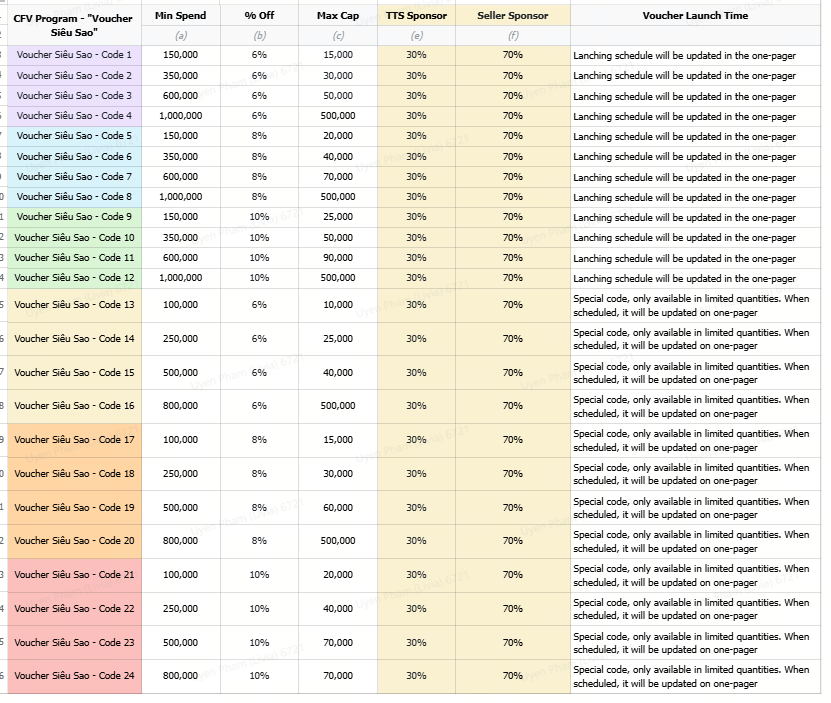Viewport: 831px width, 703px height.
Task: Select the "Max Cap" column header
Action: click(337, 16)
